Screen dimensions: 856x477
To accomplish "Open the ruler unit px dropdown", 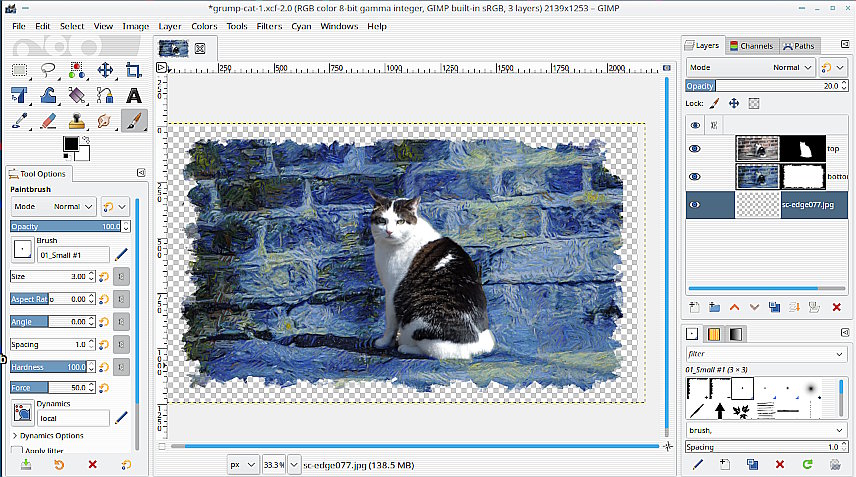I will click(243, 465).
